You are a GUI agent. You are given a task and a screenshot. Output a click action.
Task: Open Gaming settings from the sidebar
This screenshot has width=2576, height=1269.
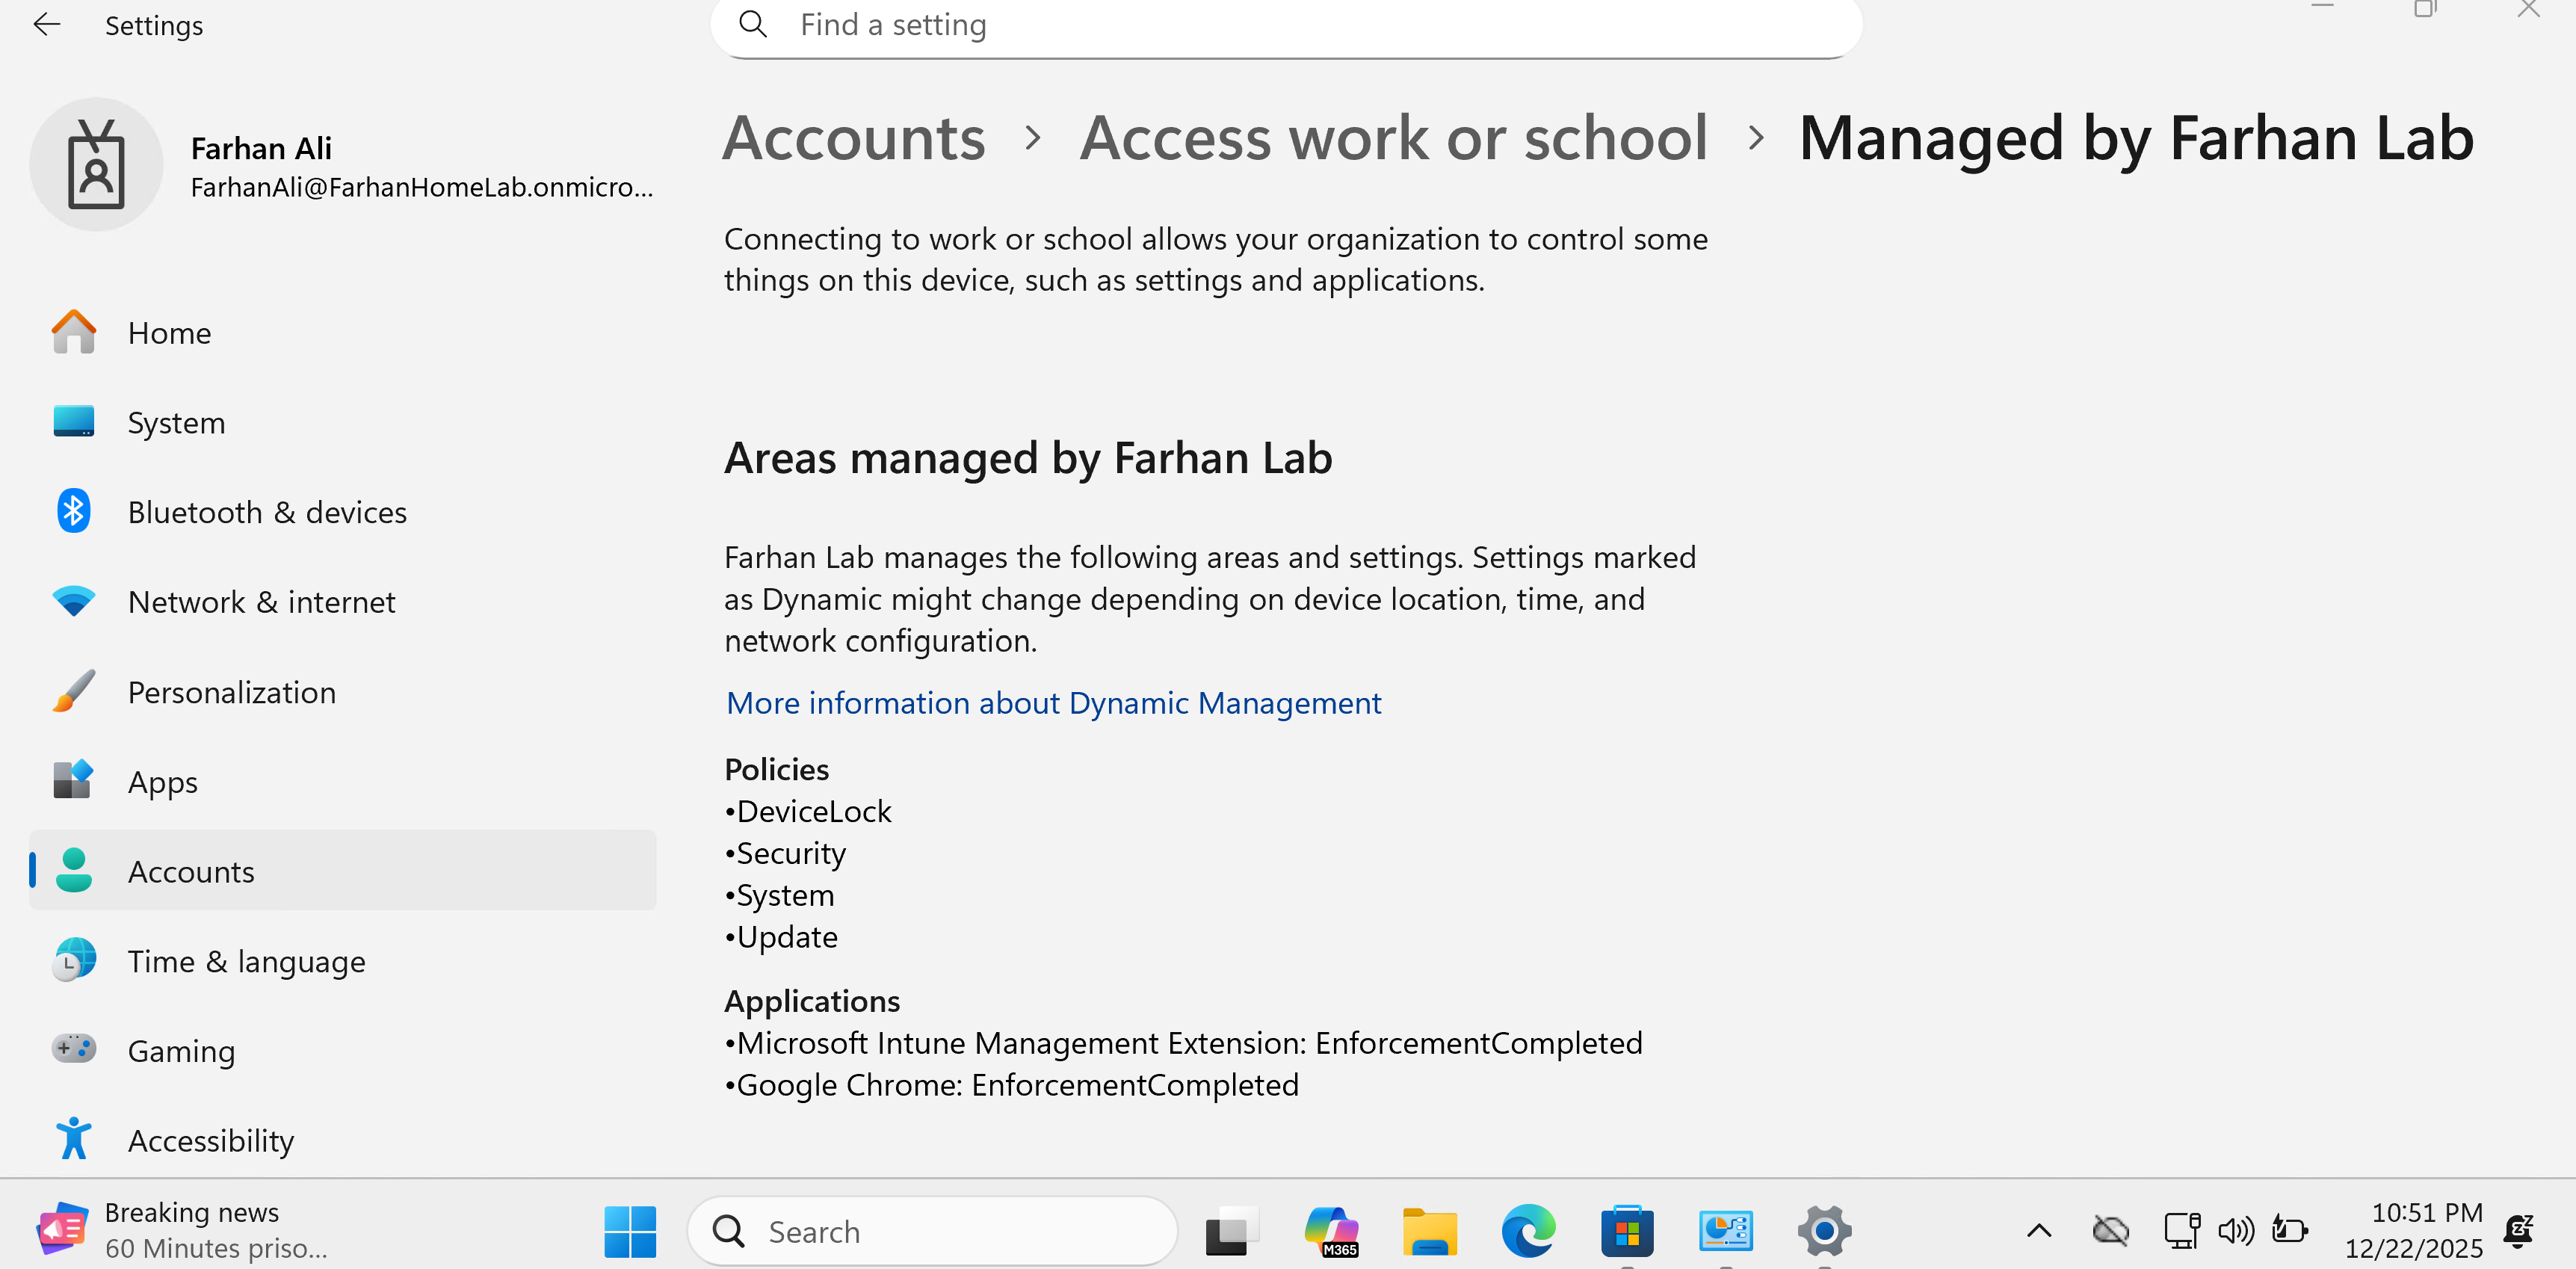(181, 1051)
